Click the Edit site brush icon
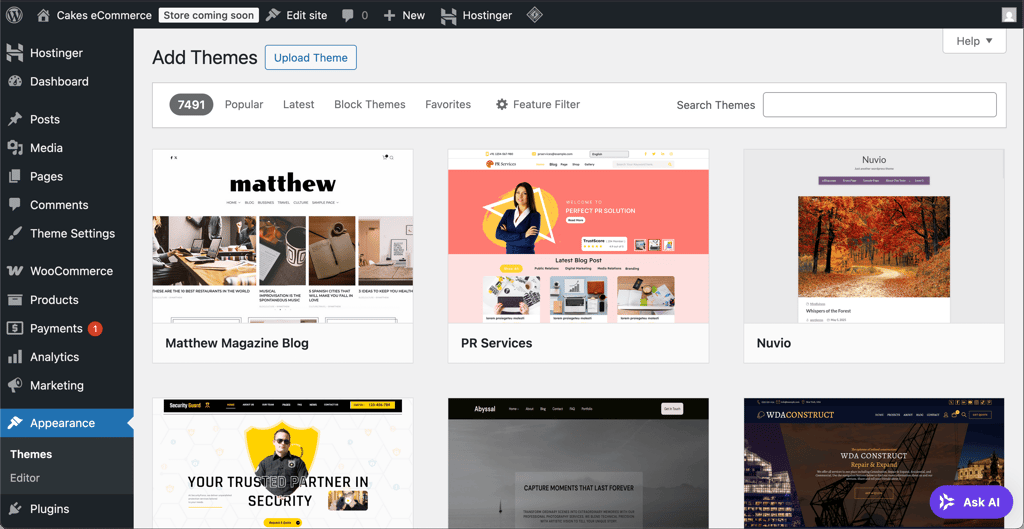 tap(274, 15)
